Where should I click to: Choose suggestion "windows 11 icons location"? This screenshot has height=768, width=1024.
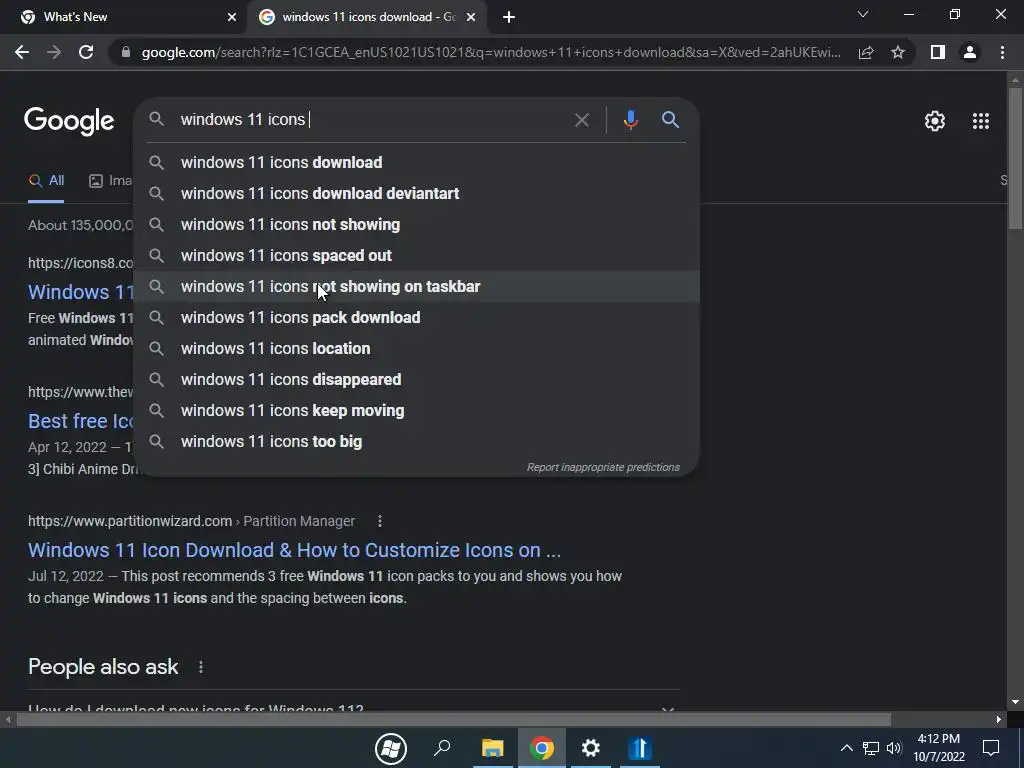click(x=417, y=349)
